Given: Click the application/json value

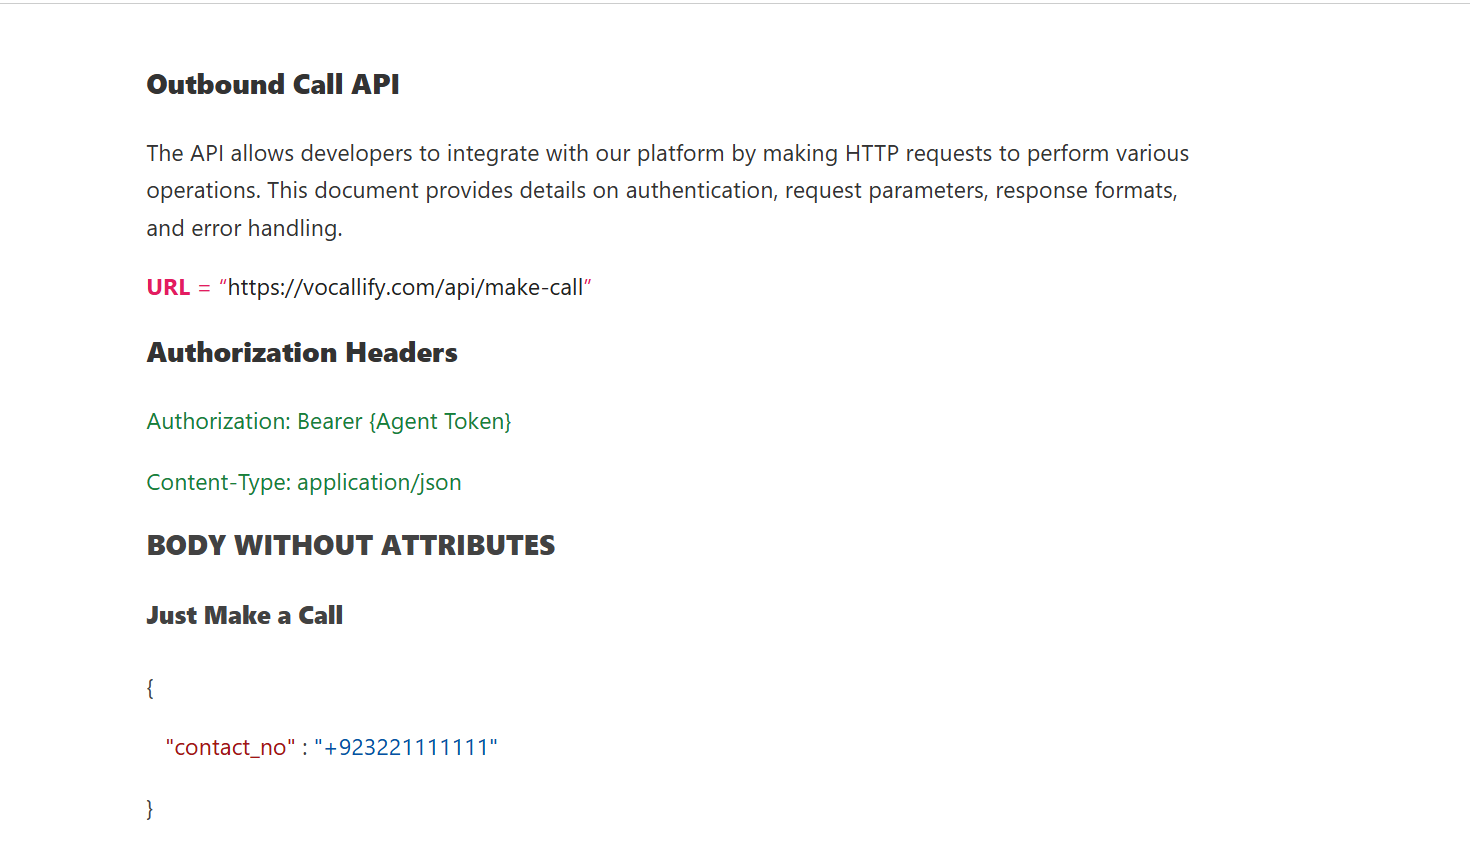Looking at the screenshot, I should [x=379, y=483].
